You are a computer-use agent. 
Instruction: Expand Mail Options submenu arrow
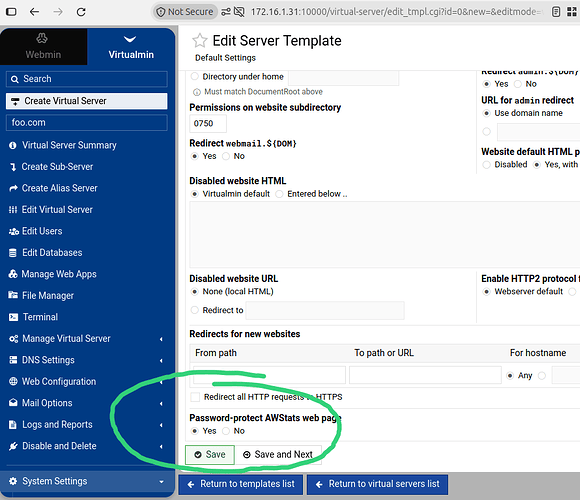coord(161,403)
